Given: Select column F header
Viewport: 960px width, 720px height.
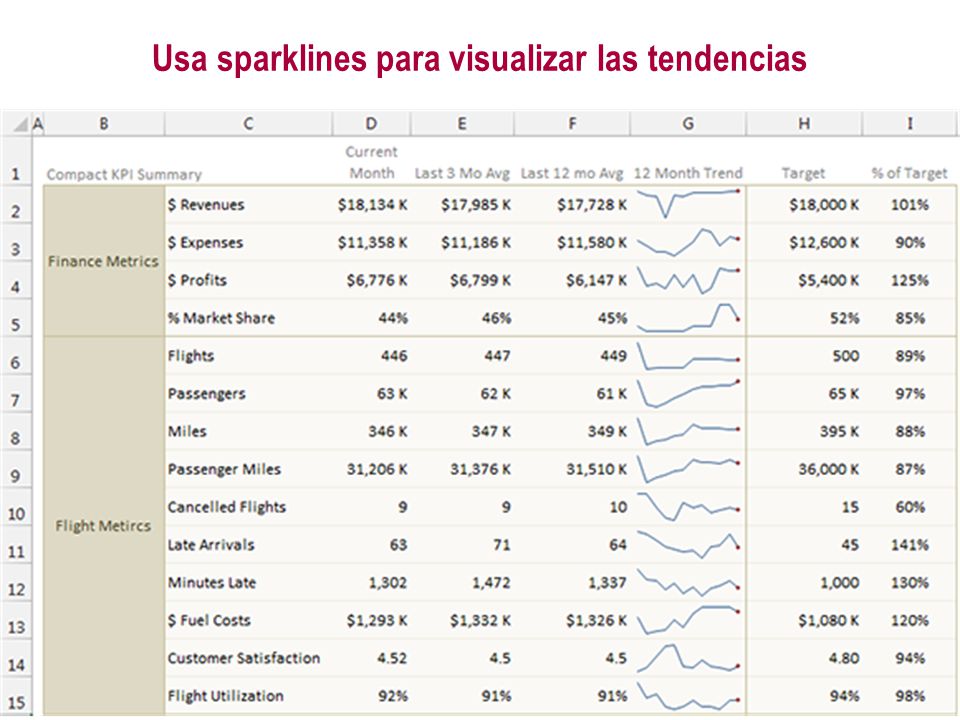Looking at the screenshot, I should pos(572,124).
